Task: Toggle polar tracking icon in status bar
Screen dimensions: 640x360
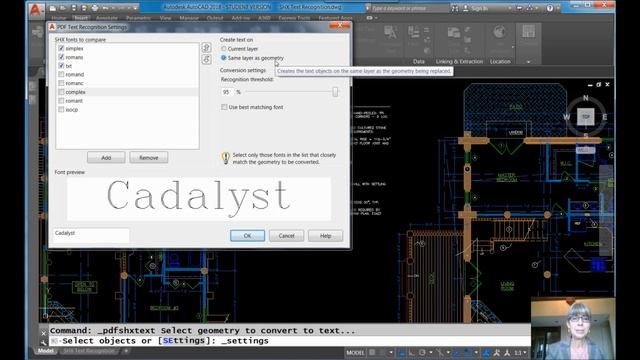Action: tap(422, 352)
